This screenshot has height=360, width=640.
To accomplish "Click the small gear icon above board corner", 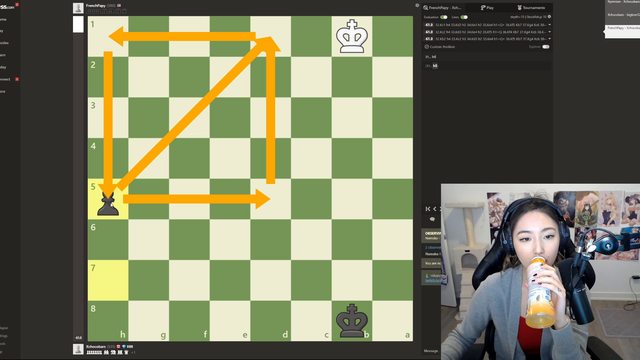I will tap(417, 5).
